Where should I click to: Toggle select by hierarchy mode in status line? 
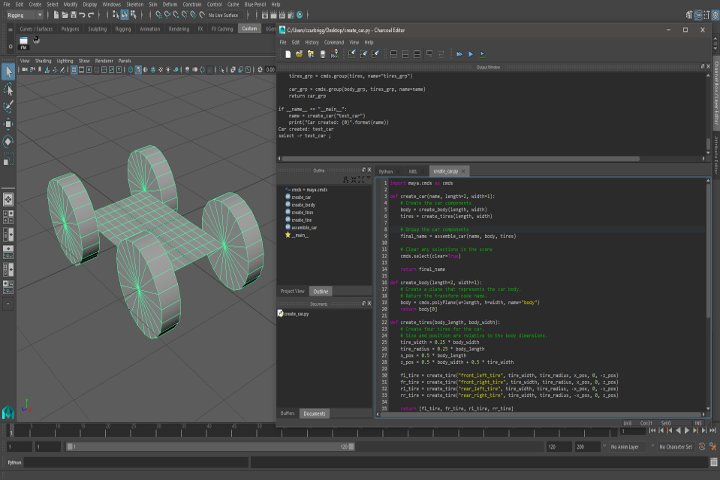point(116,15)
